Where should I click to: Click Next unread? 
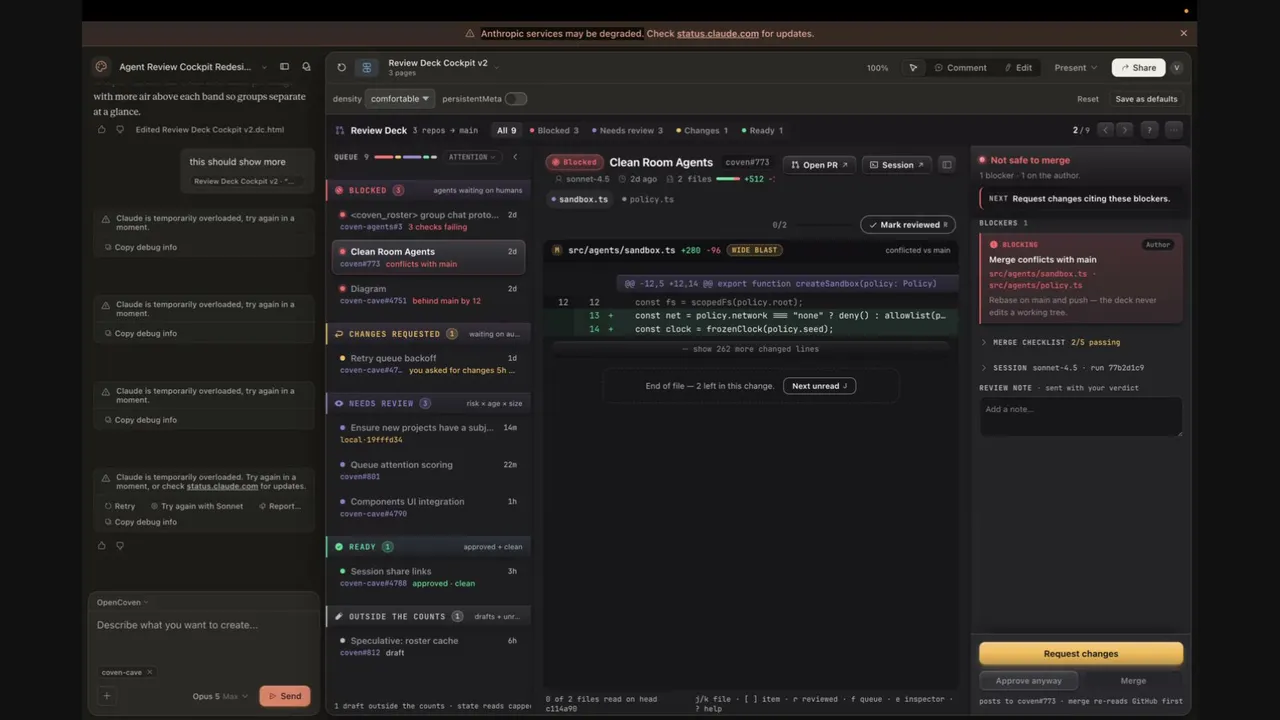click(819, 386)
